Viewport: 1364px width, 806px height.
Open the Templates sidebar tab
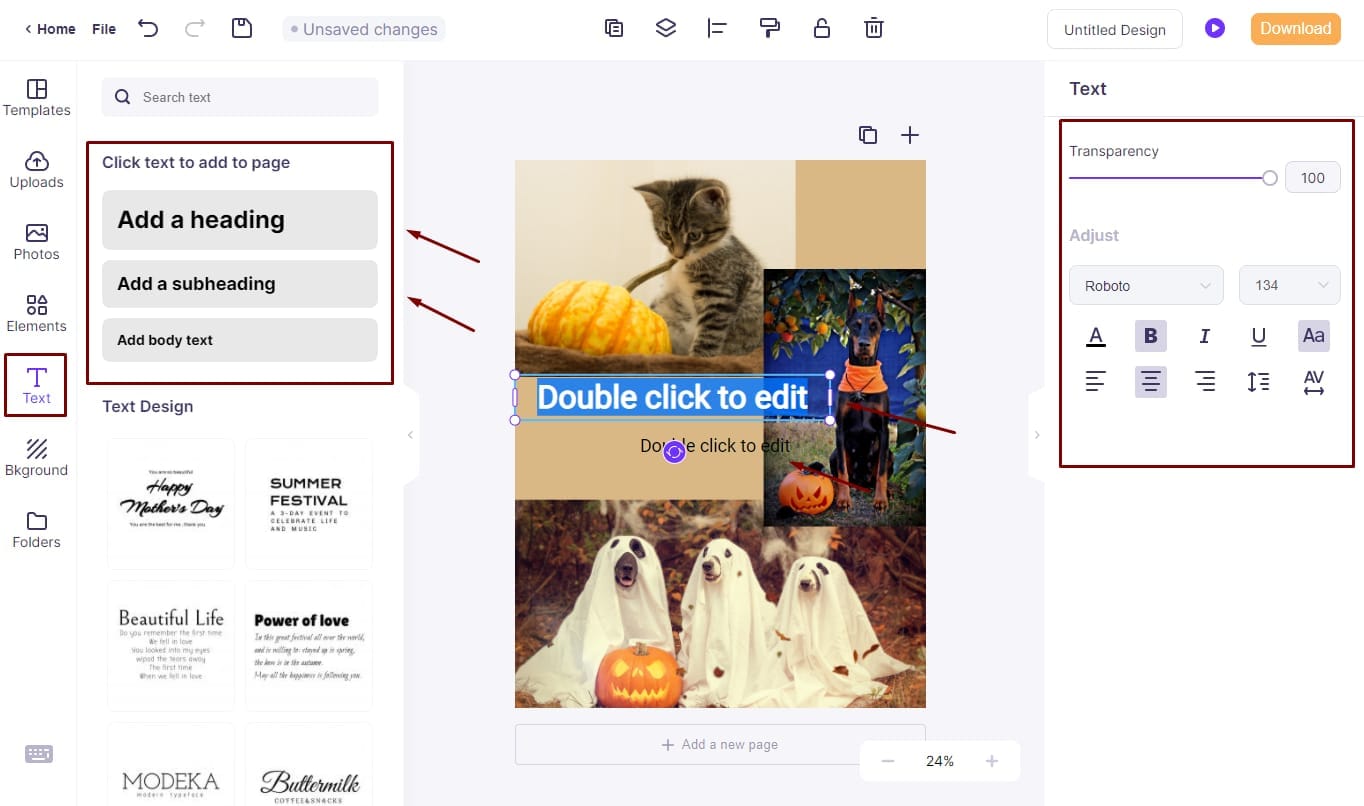pyautogui.click(x=37, y=98)
